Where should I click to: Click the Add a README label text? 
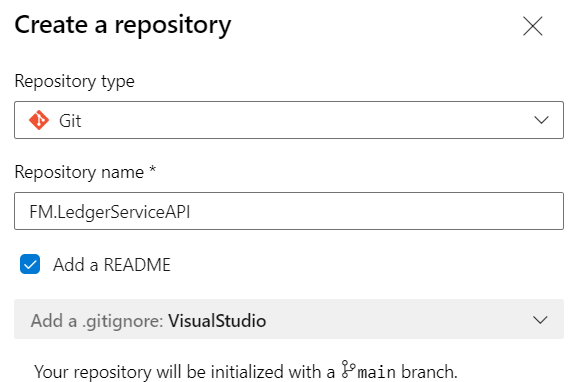pyautogui.click(x=112, y=265)
